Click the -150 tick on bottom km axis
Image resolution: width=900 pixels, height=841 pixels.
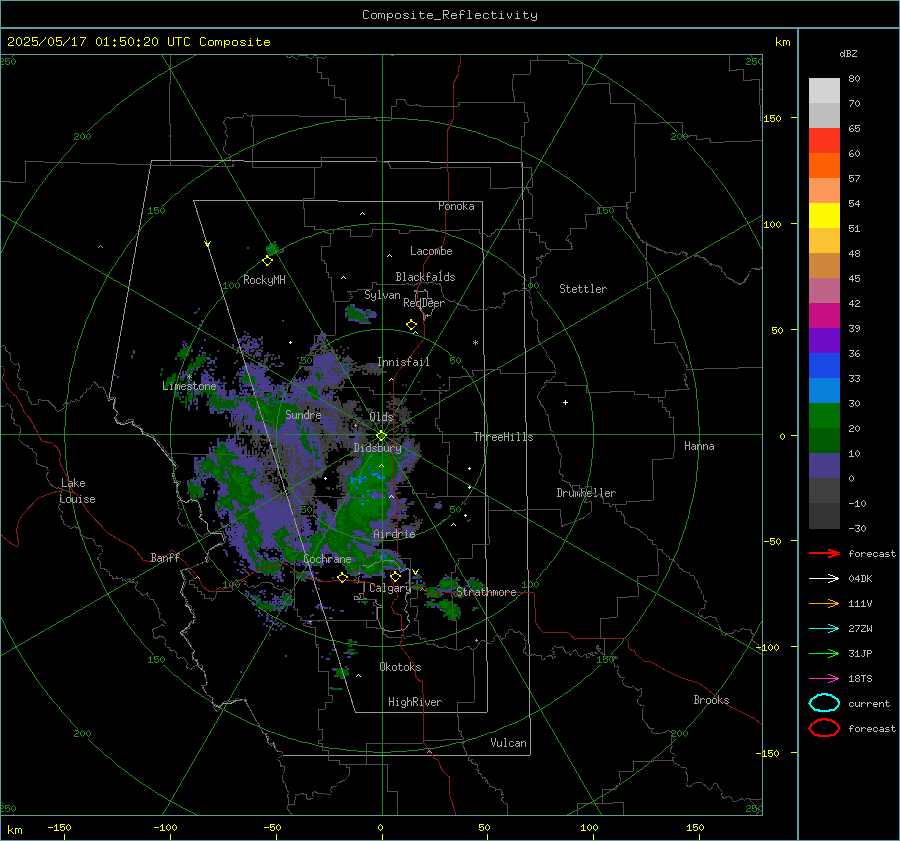(x=59, y=827)
